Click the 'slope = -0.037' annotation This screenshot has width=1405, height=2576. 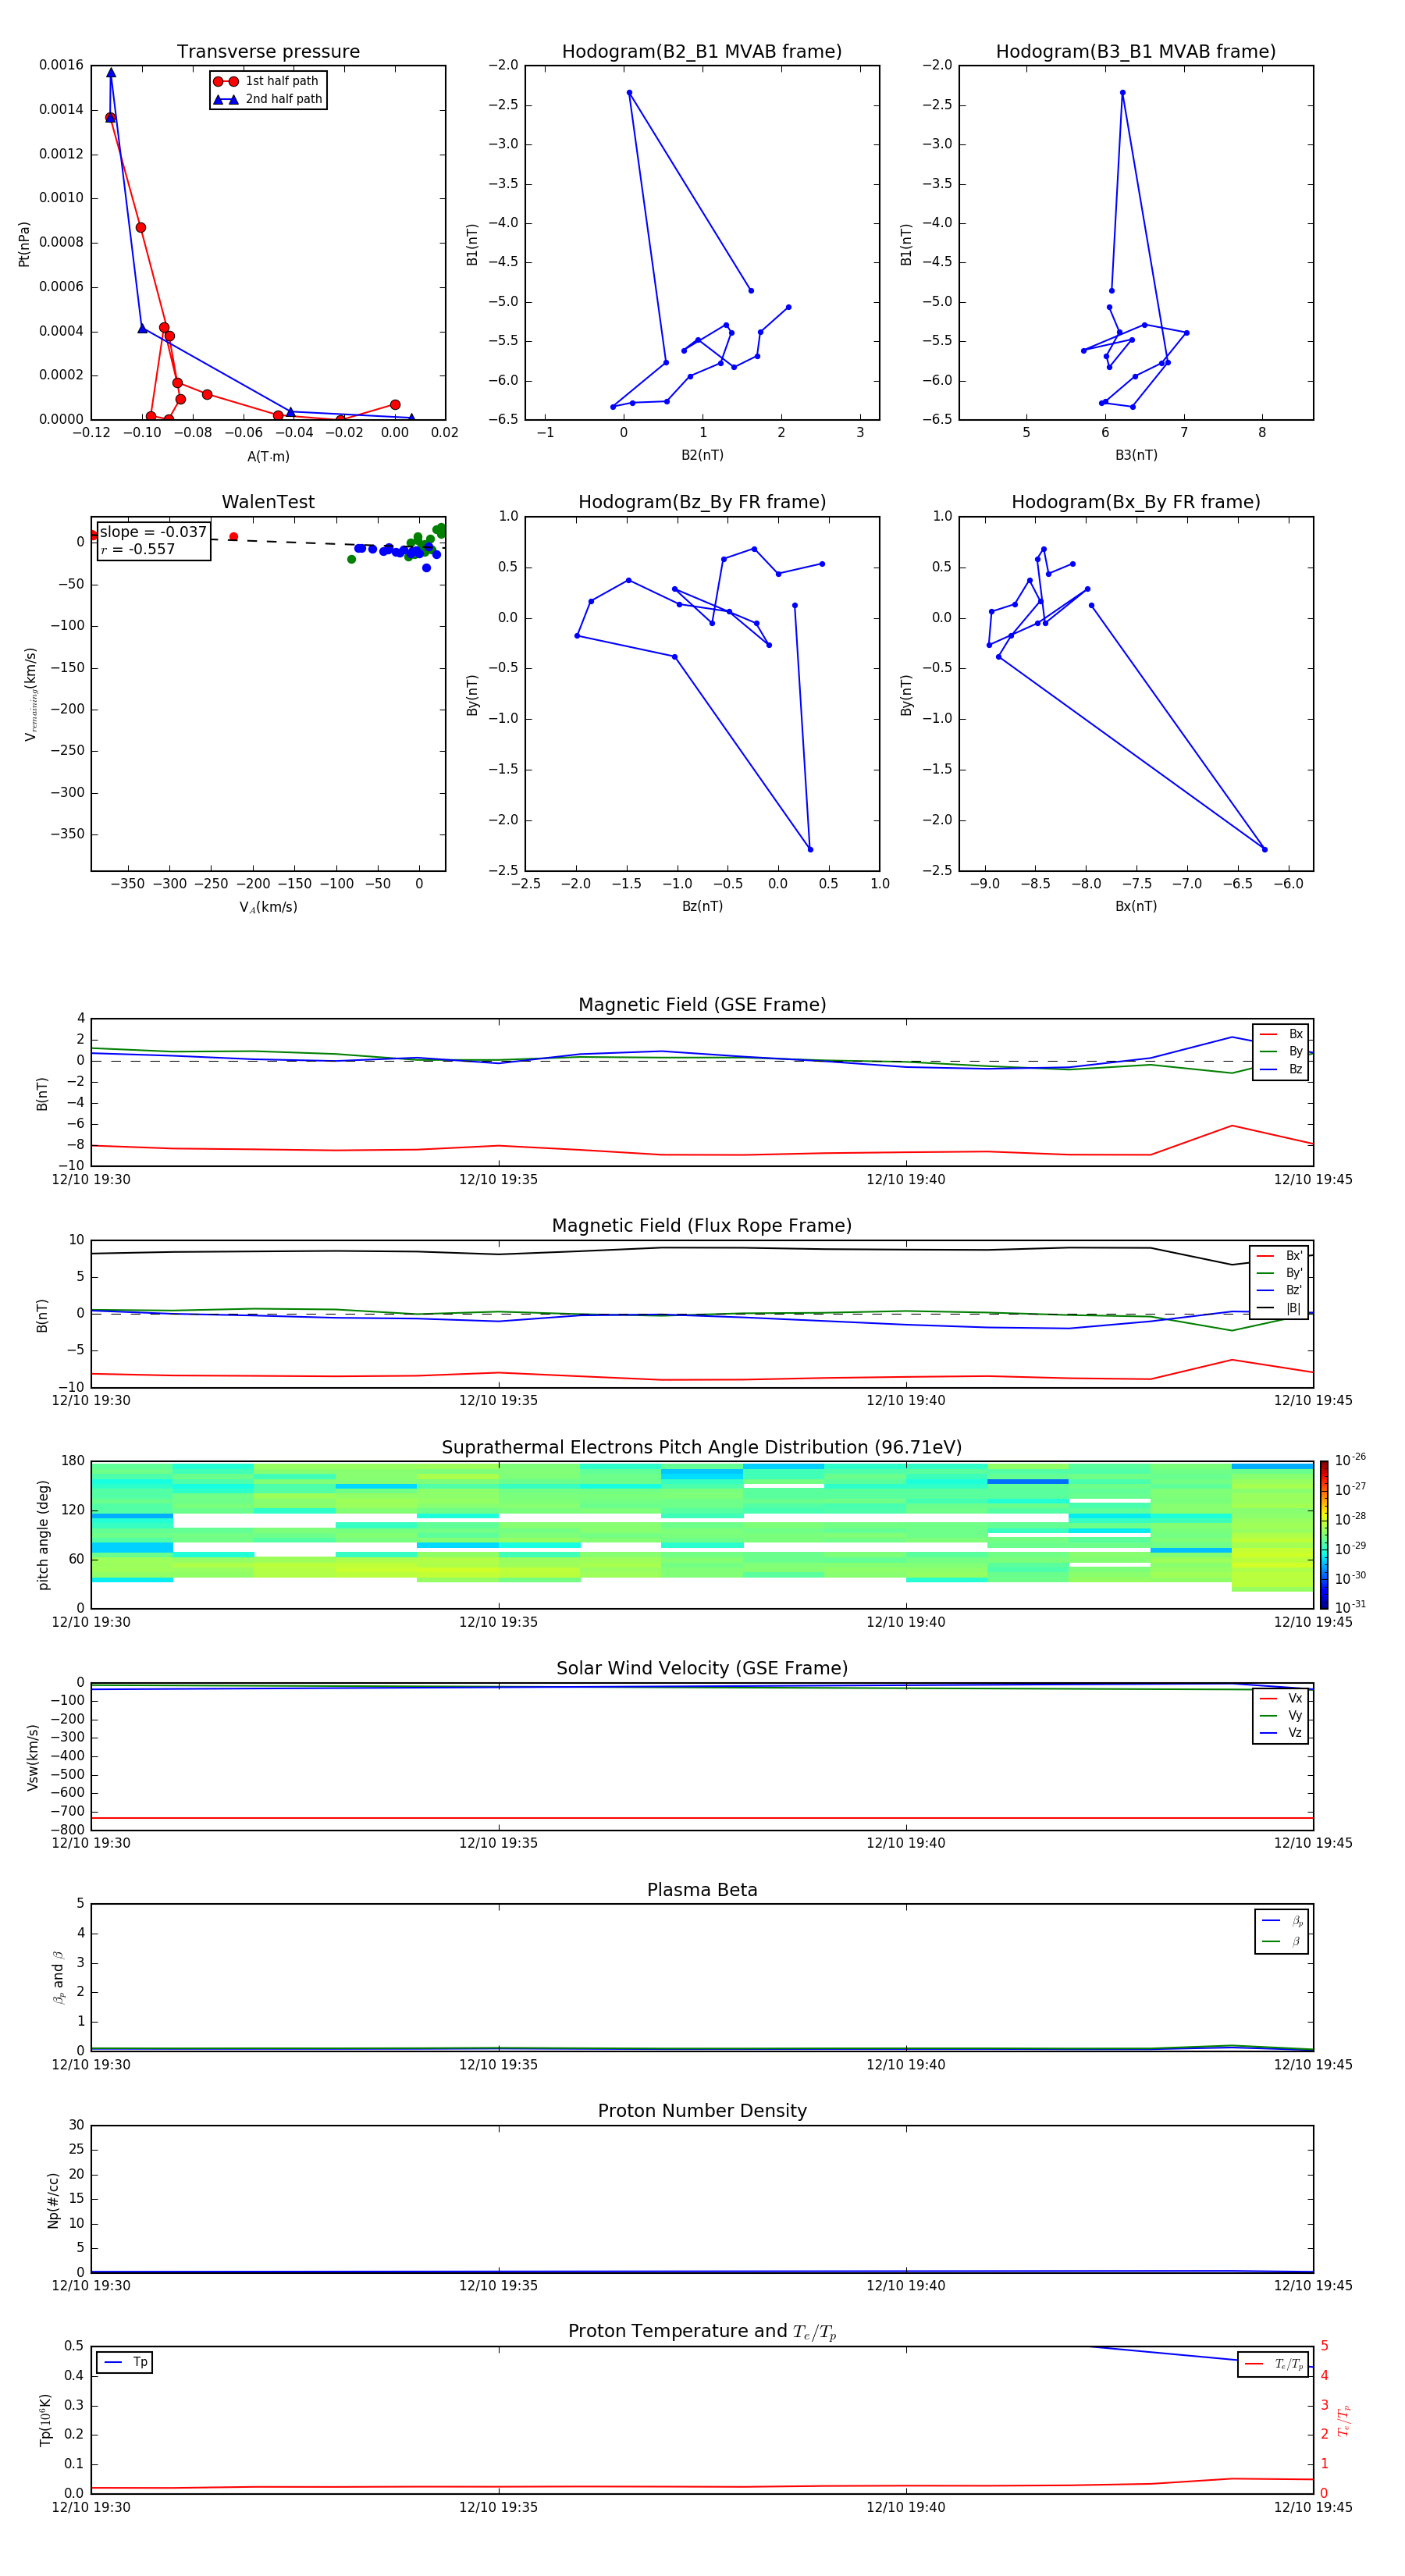(153, 532)
